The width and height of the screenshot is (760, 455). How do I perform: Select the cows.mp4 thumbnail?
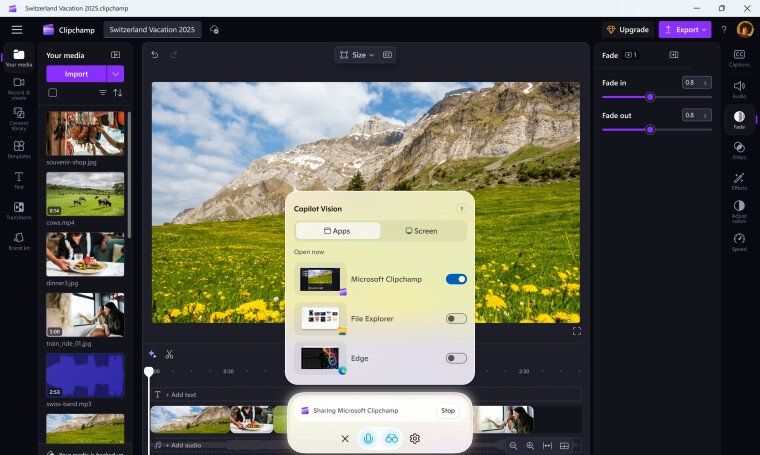coord(85,194)
